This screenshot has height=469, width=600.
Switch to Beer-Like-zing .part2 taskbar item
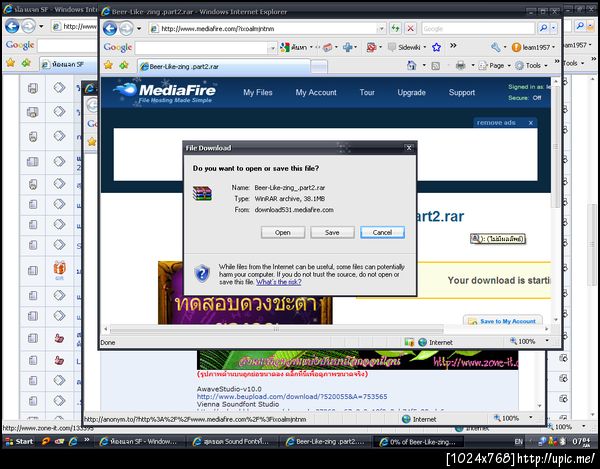coord(325,441)
